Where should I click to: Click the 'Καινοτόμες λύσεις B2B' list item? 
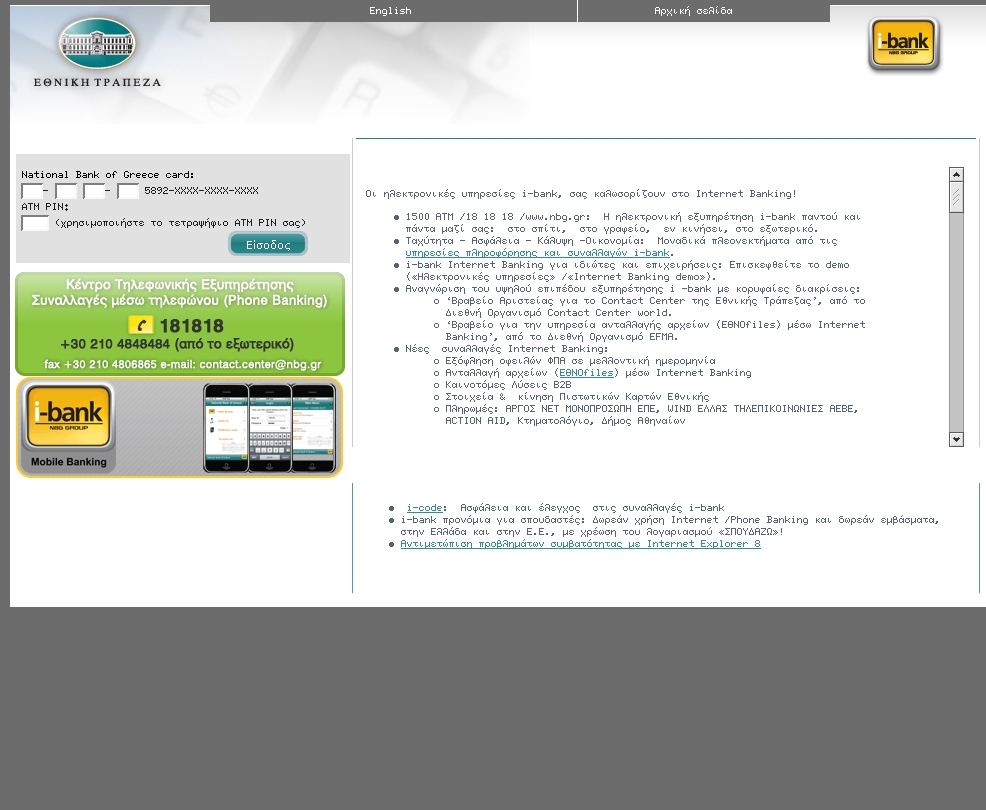tap(508, 385)
